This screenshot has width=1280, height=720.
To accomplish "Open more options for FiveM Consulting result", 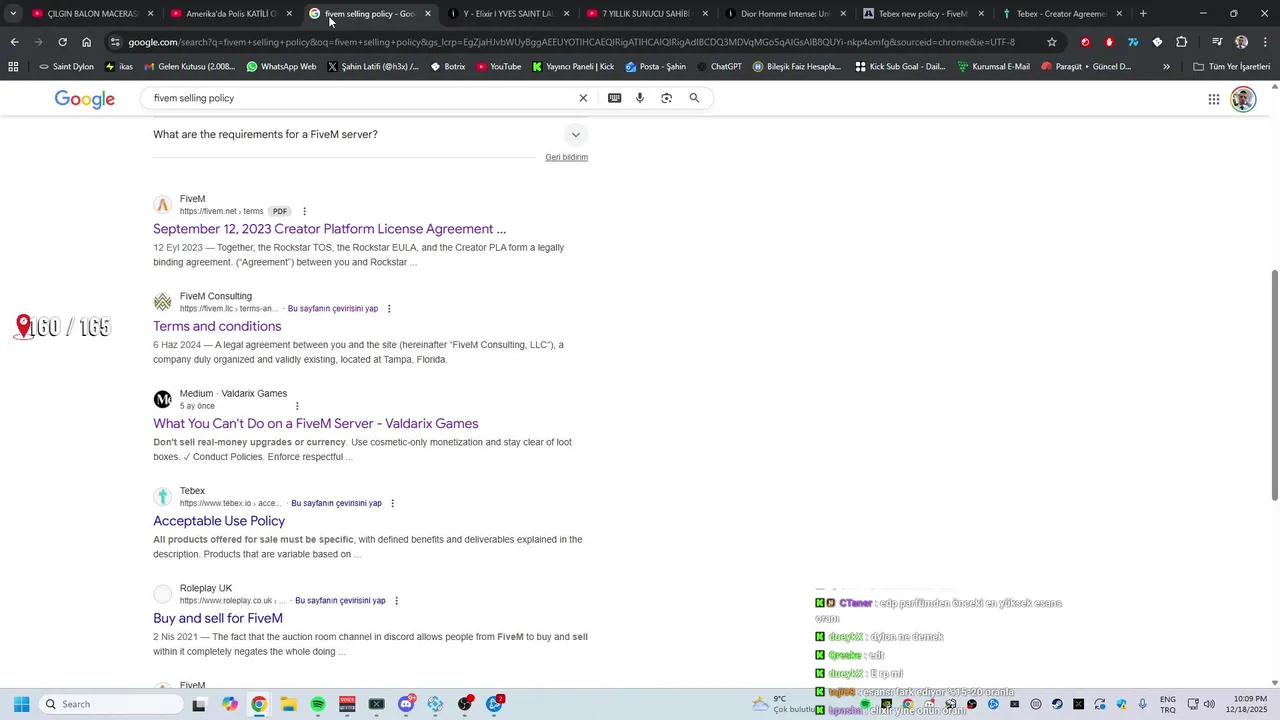I will [x=389, y=309].
